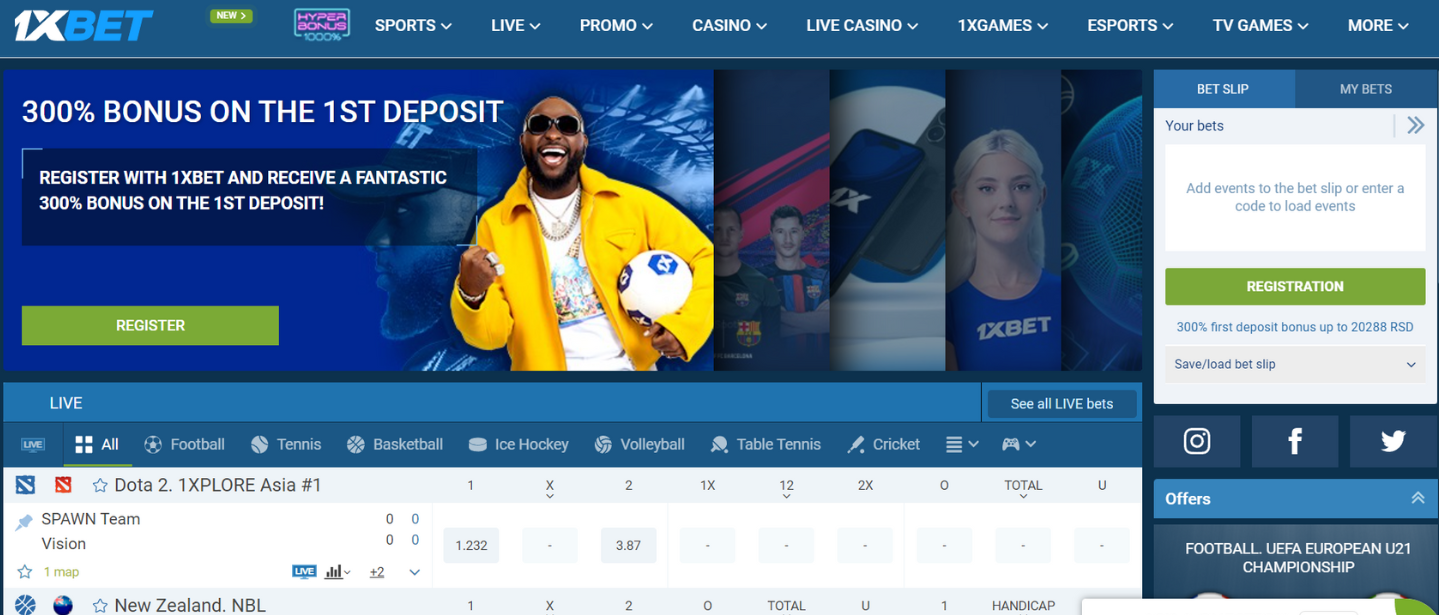Viewport: 1439px width, 615px height.
Task: Open the Facebook social link
Action: [x=1295, y=441]
